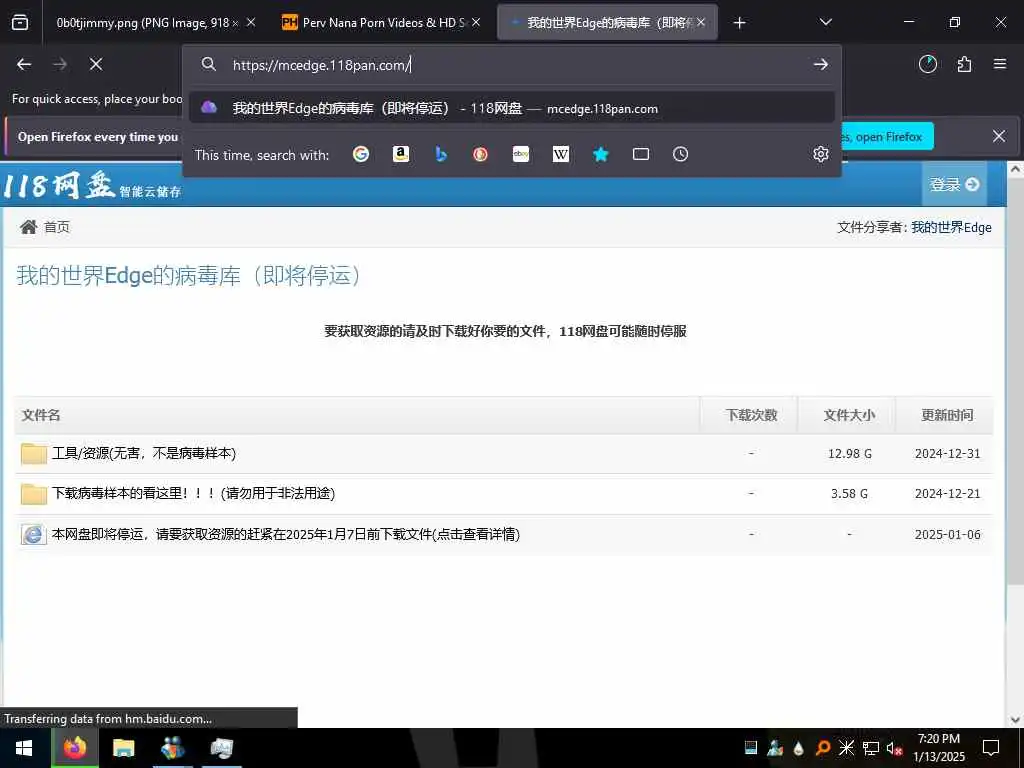Dismiss the Open Firefox notification bar
Viewport: 1024px width, 768px height.
click(999, 136)
